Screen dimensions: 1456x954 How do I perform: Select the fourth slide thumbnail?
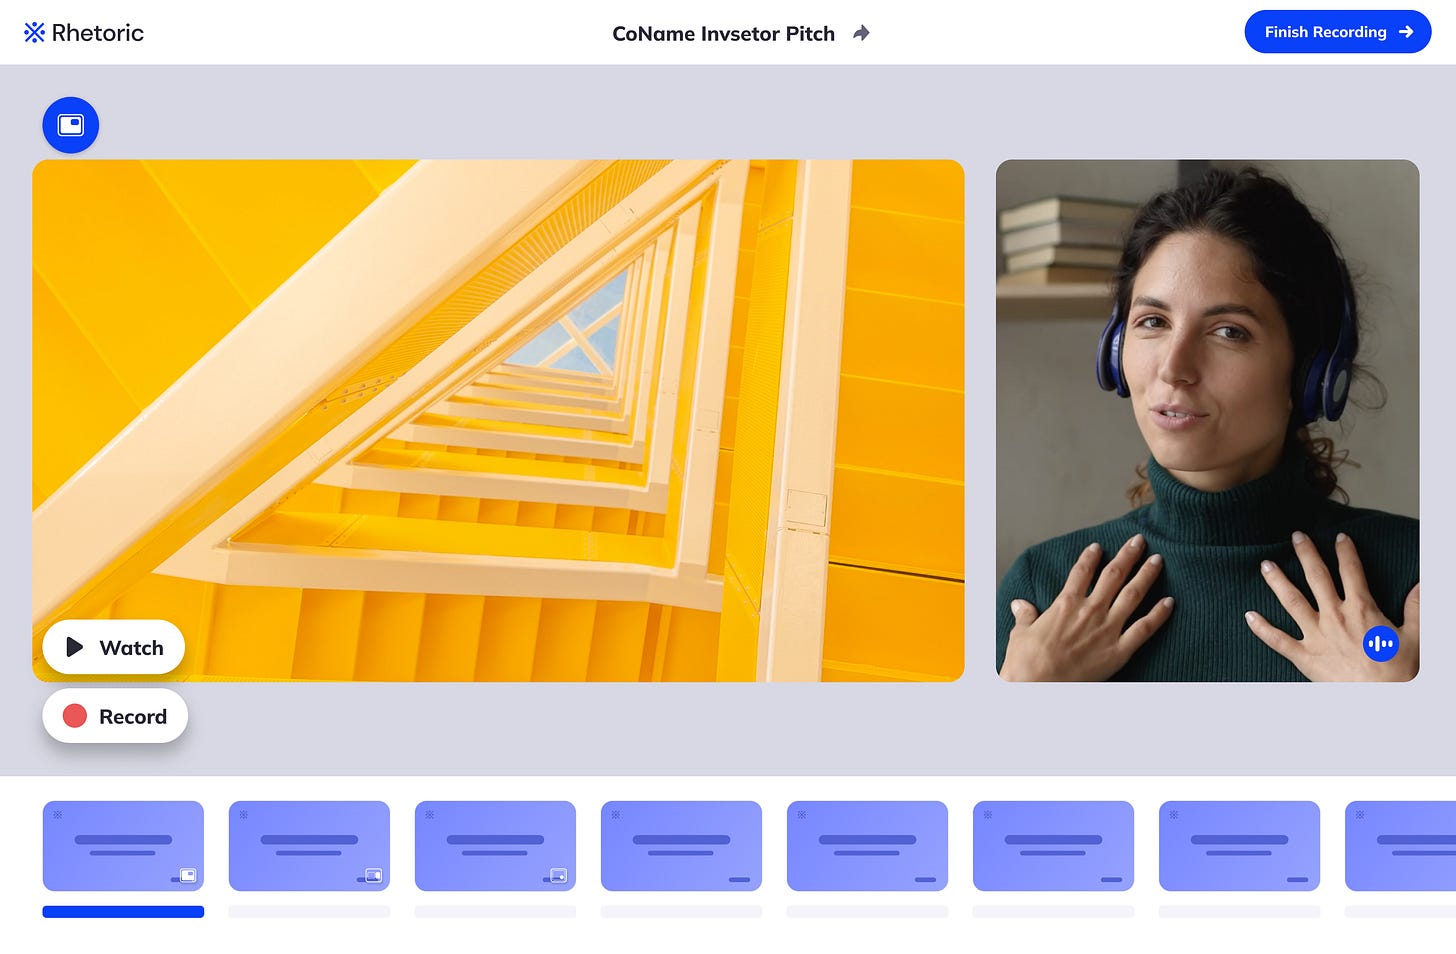pyautogui.click(x=681, y=846)
